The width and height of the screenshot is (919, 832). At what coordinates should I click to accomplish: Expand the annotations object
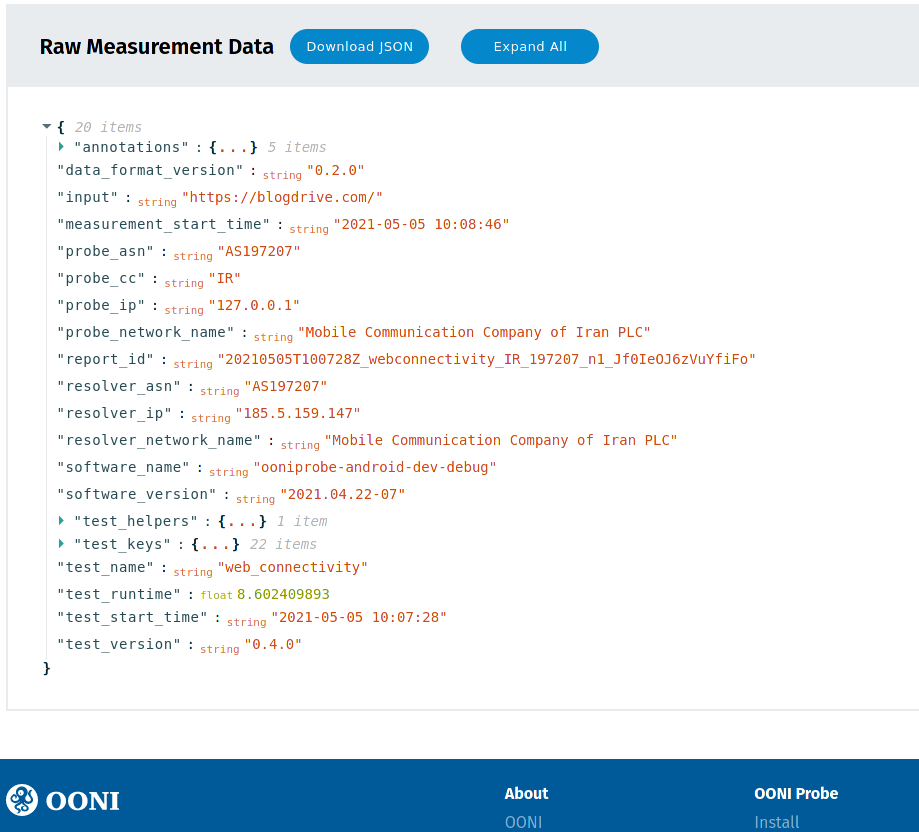pyautogui.click(x=62, y=147)
